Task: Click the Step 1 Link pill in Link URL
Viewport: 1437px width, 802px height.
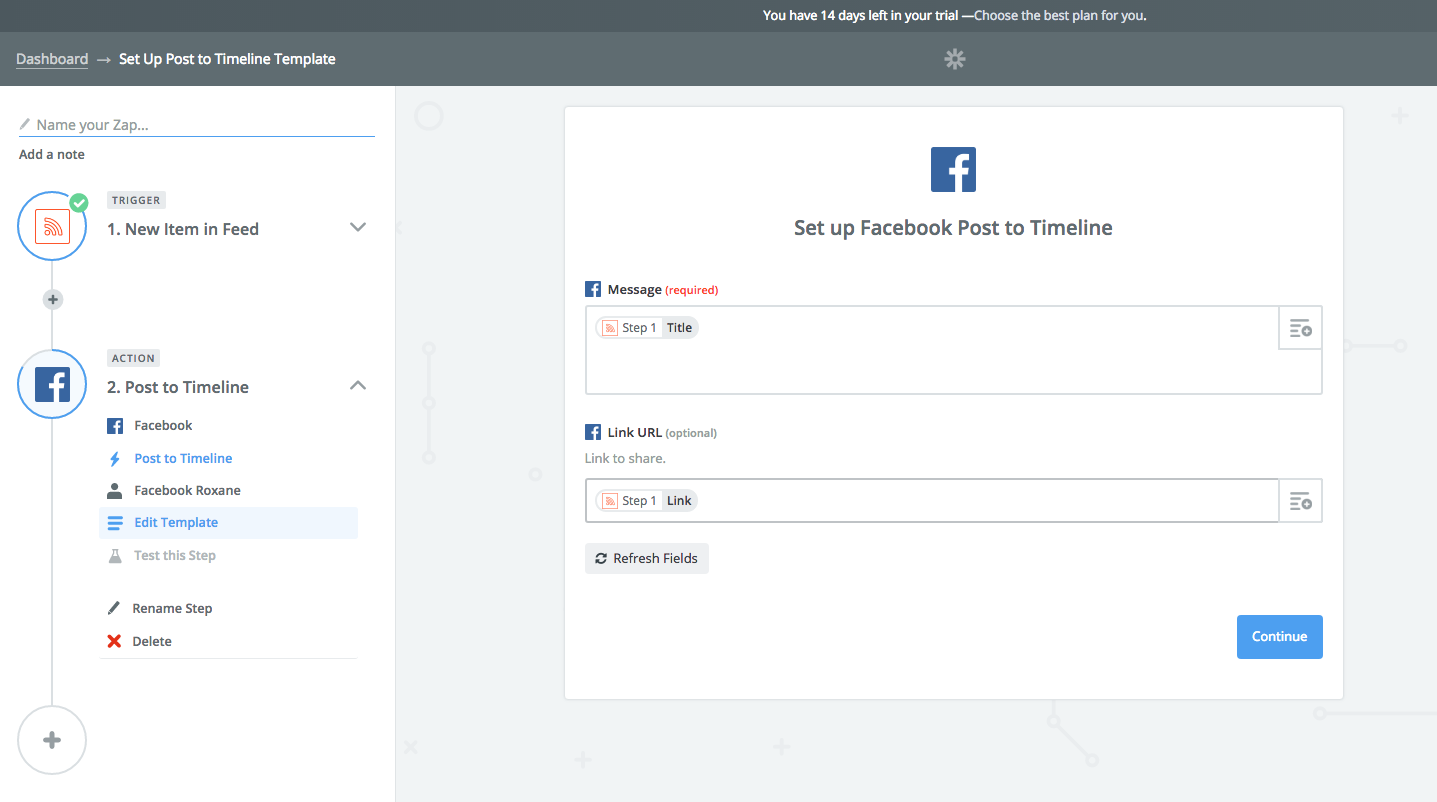Action: pos(647,501)
